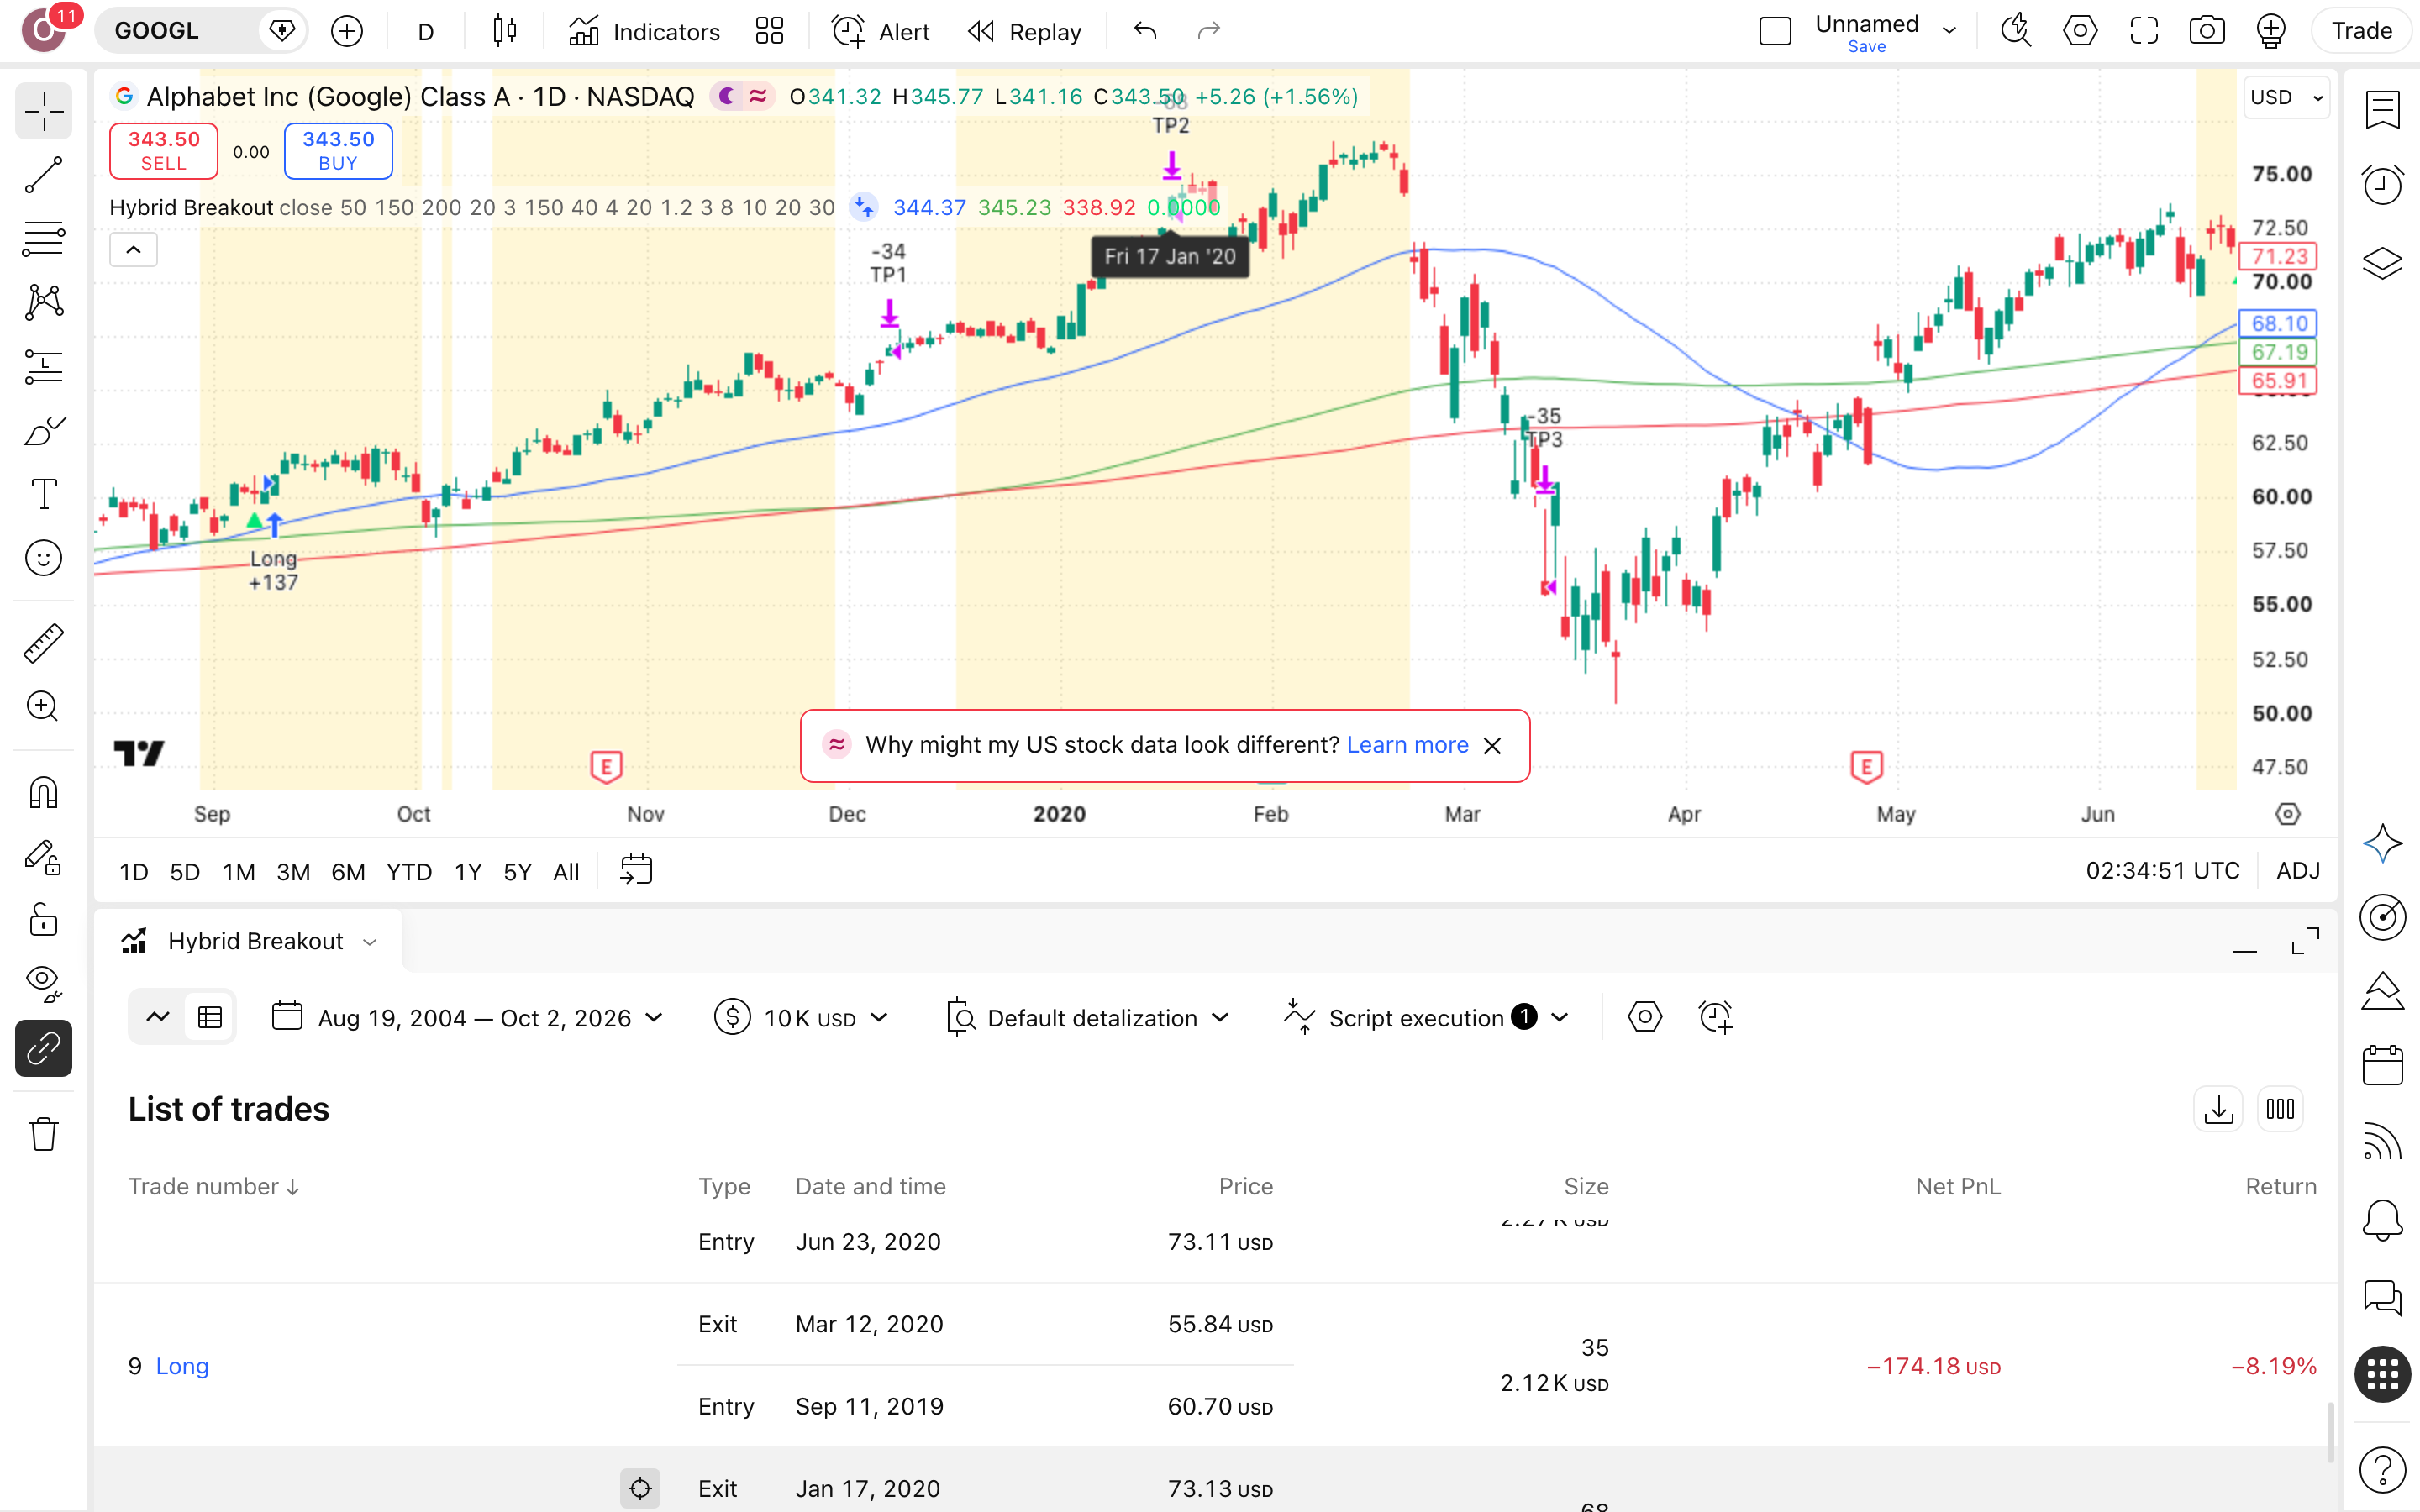The image size is (2420, 1512).
Task: Select the text annotation tool
Action: (43, 494)
